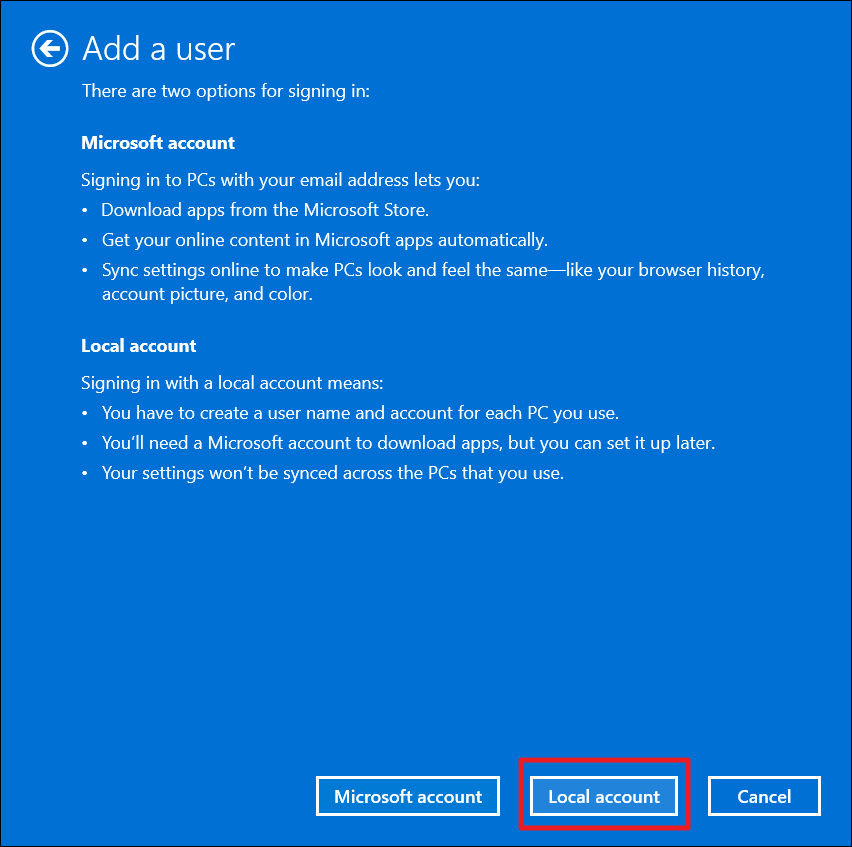
Task: Click the "Signing in with a local account means" line
Action: (232, 383)
